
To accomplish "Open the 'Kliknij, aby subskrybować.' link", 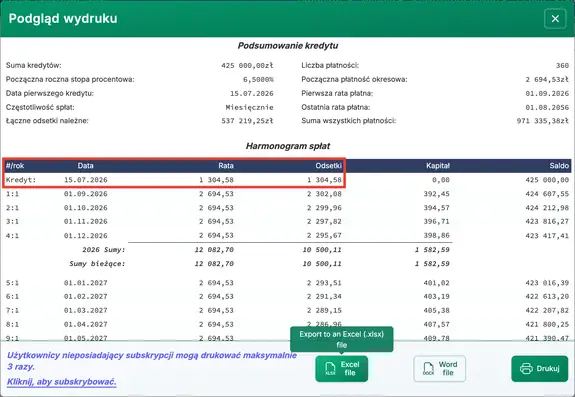I will [x=62, y=382].
